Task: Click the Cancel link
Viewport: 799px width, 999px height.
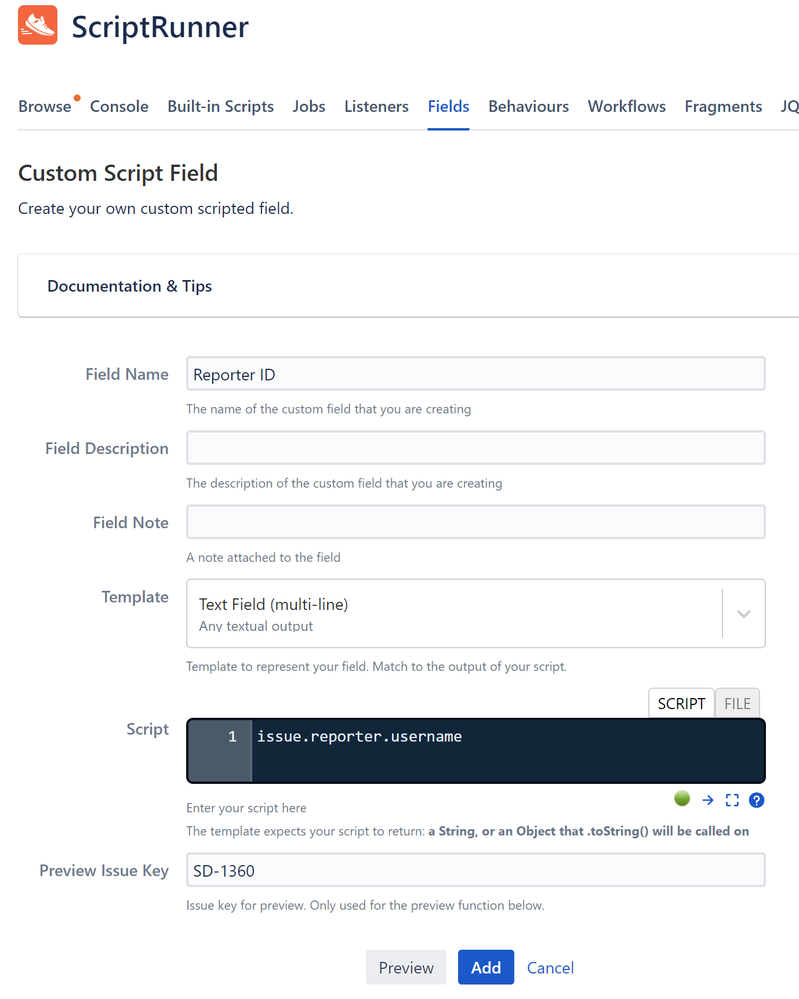Action: [551, 968]
